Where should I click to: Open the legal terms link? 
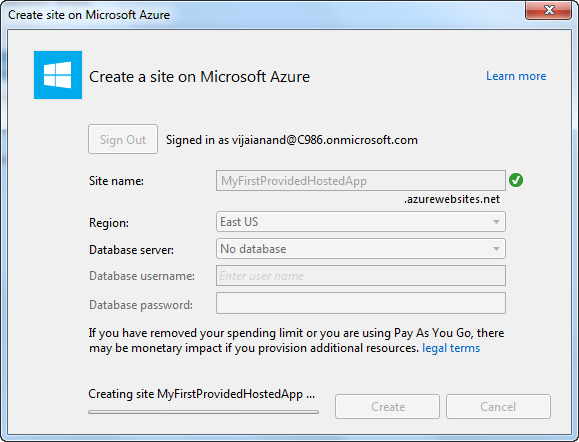click(451, 348)
